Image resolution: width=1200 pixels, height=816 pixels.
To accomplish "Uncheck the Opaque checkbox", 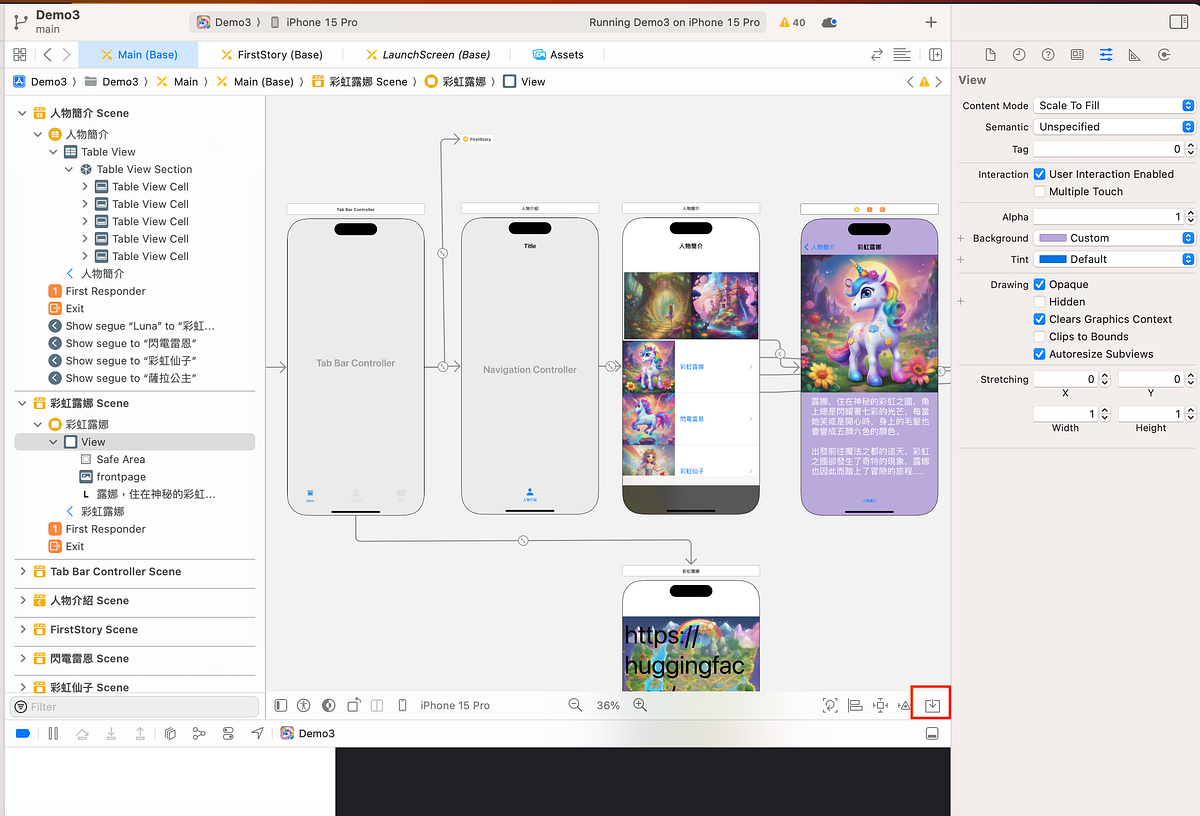I will click(x=1040, y=284).
